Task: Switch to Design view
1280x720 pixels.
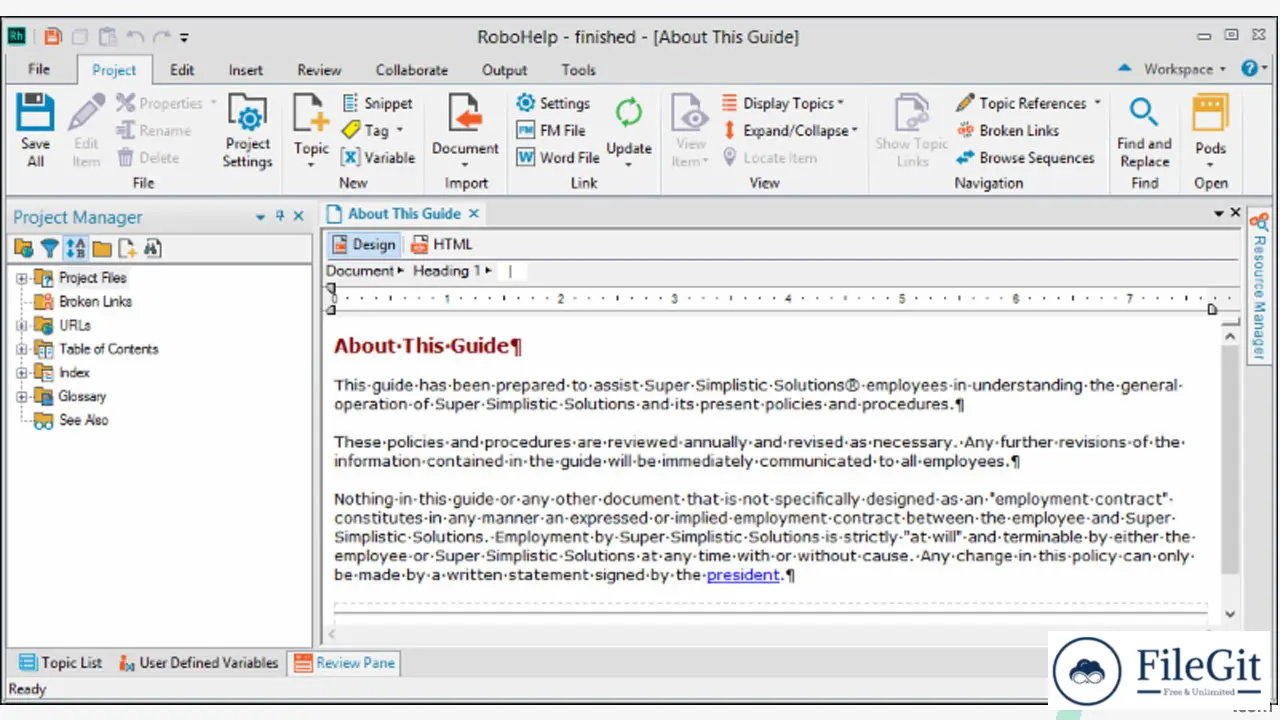Action: tap(363, 244)
